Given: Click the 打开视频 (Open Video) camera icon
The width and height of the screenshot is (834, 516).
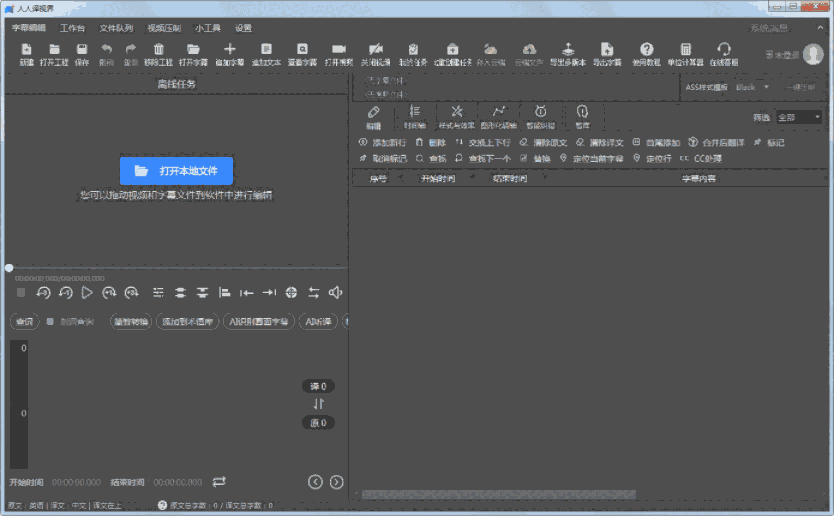Looking at the screenshot, I should [x=338, y=52].
